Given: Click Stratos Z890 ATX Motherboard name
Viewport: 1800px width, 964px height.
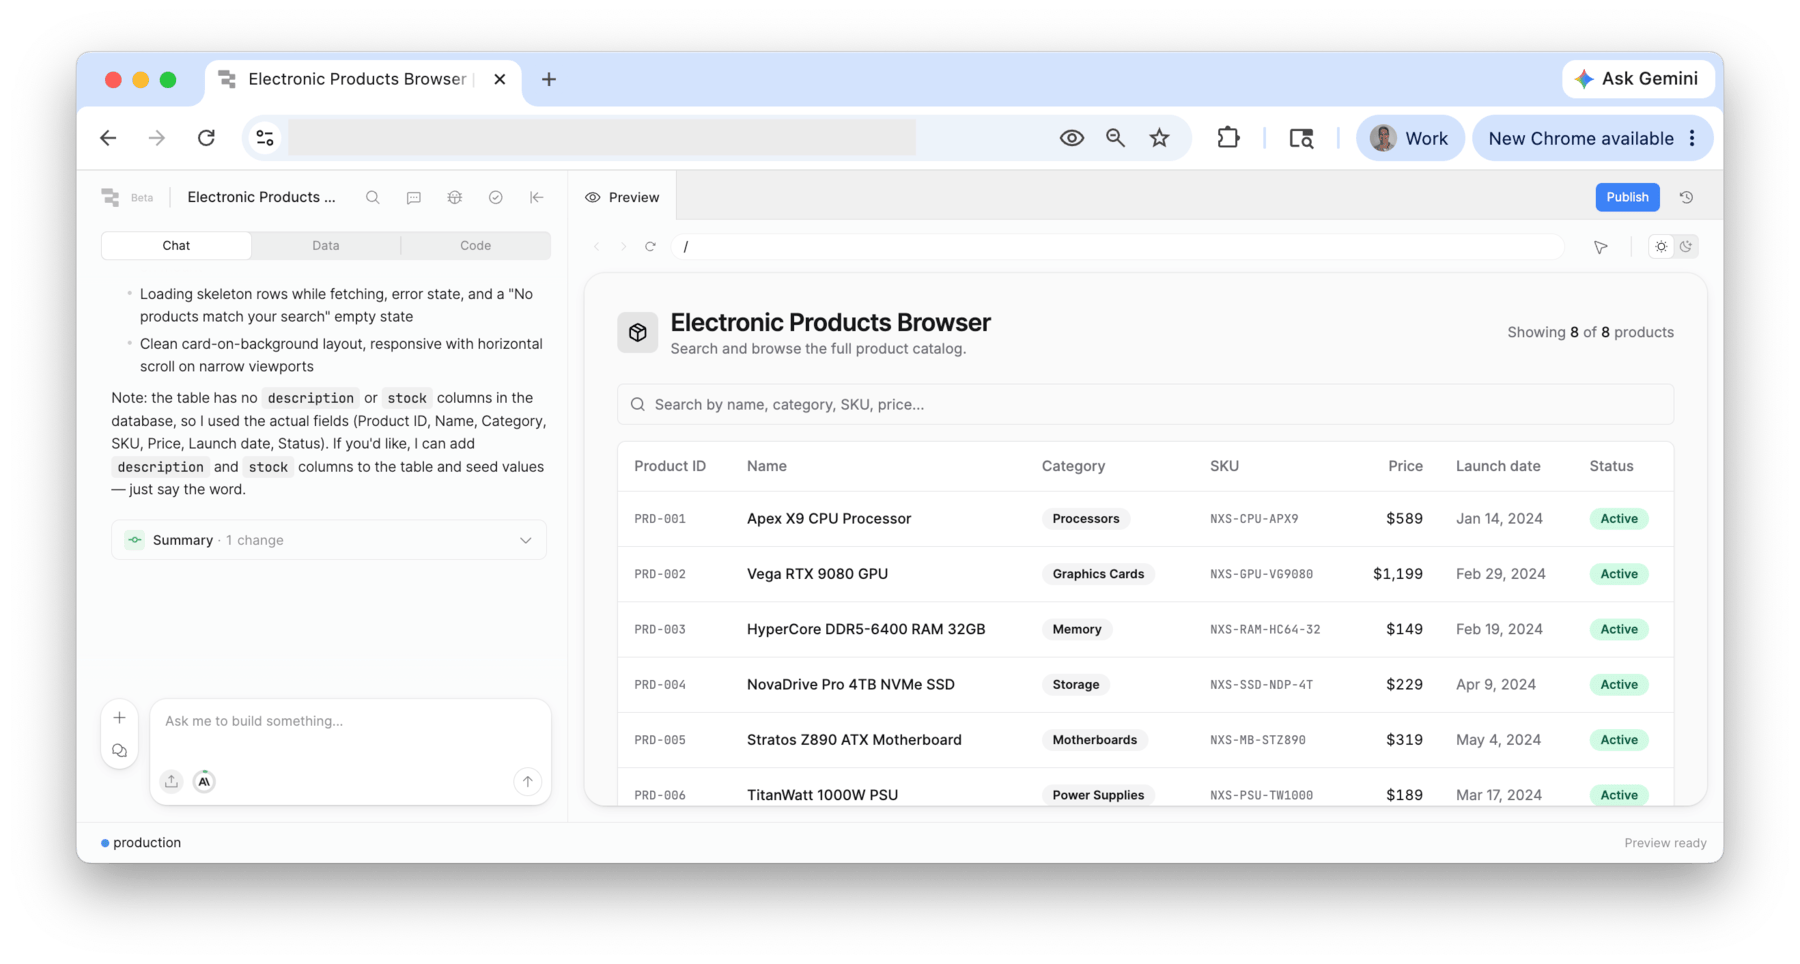Looking at the screenshot, I should point(854,740).
